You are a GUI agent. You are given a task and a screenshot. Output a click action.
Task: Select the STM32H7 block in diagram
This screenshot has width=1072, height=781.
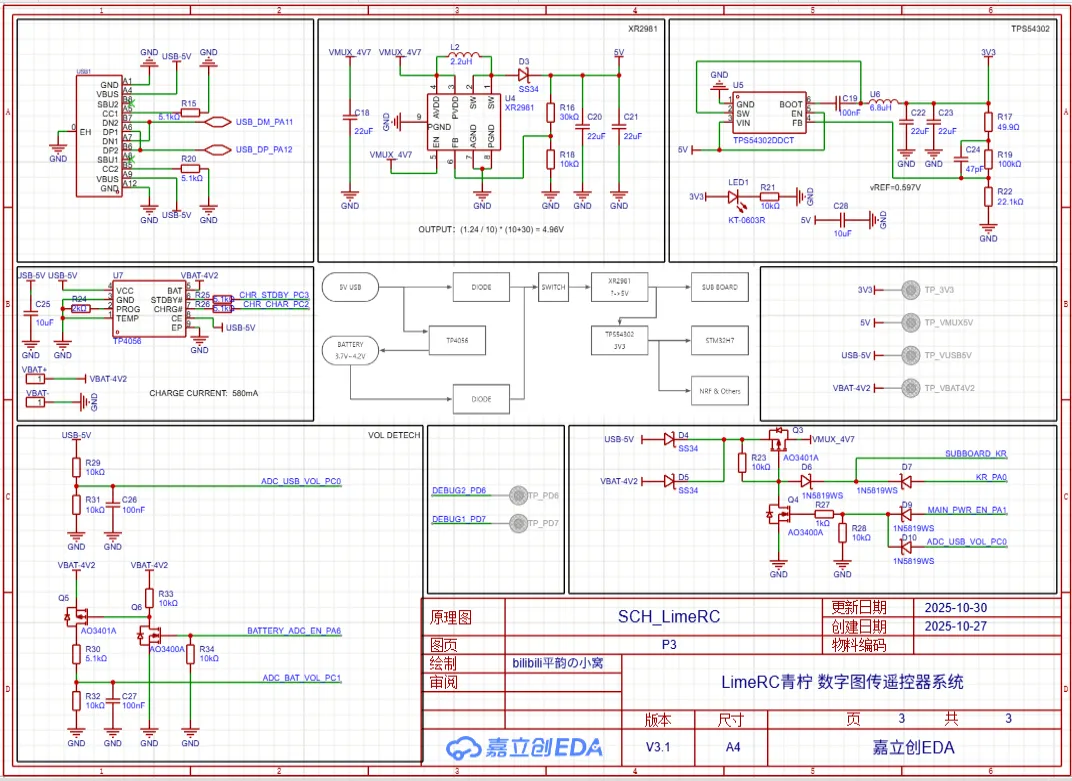coord(718,341)
